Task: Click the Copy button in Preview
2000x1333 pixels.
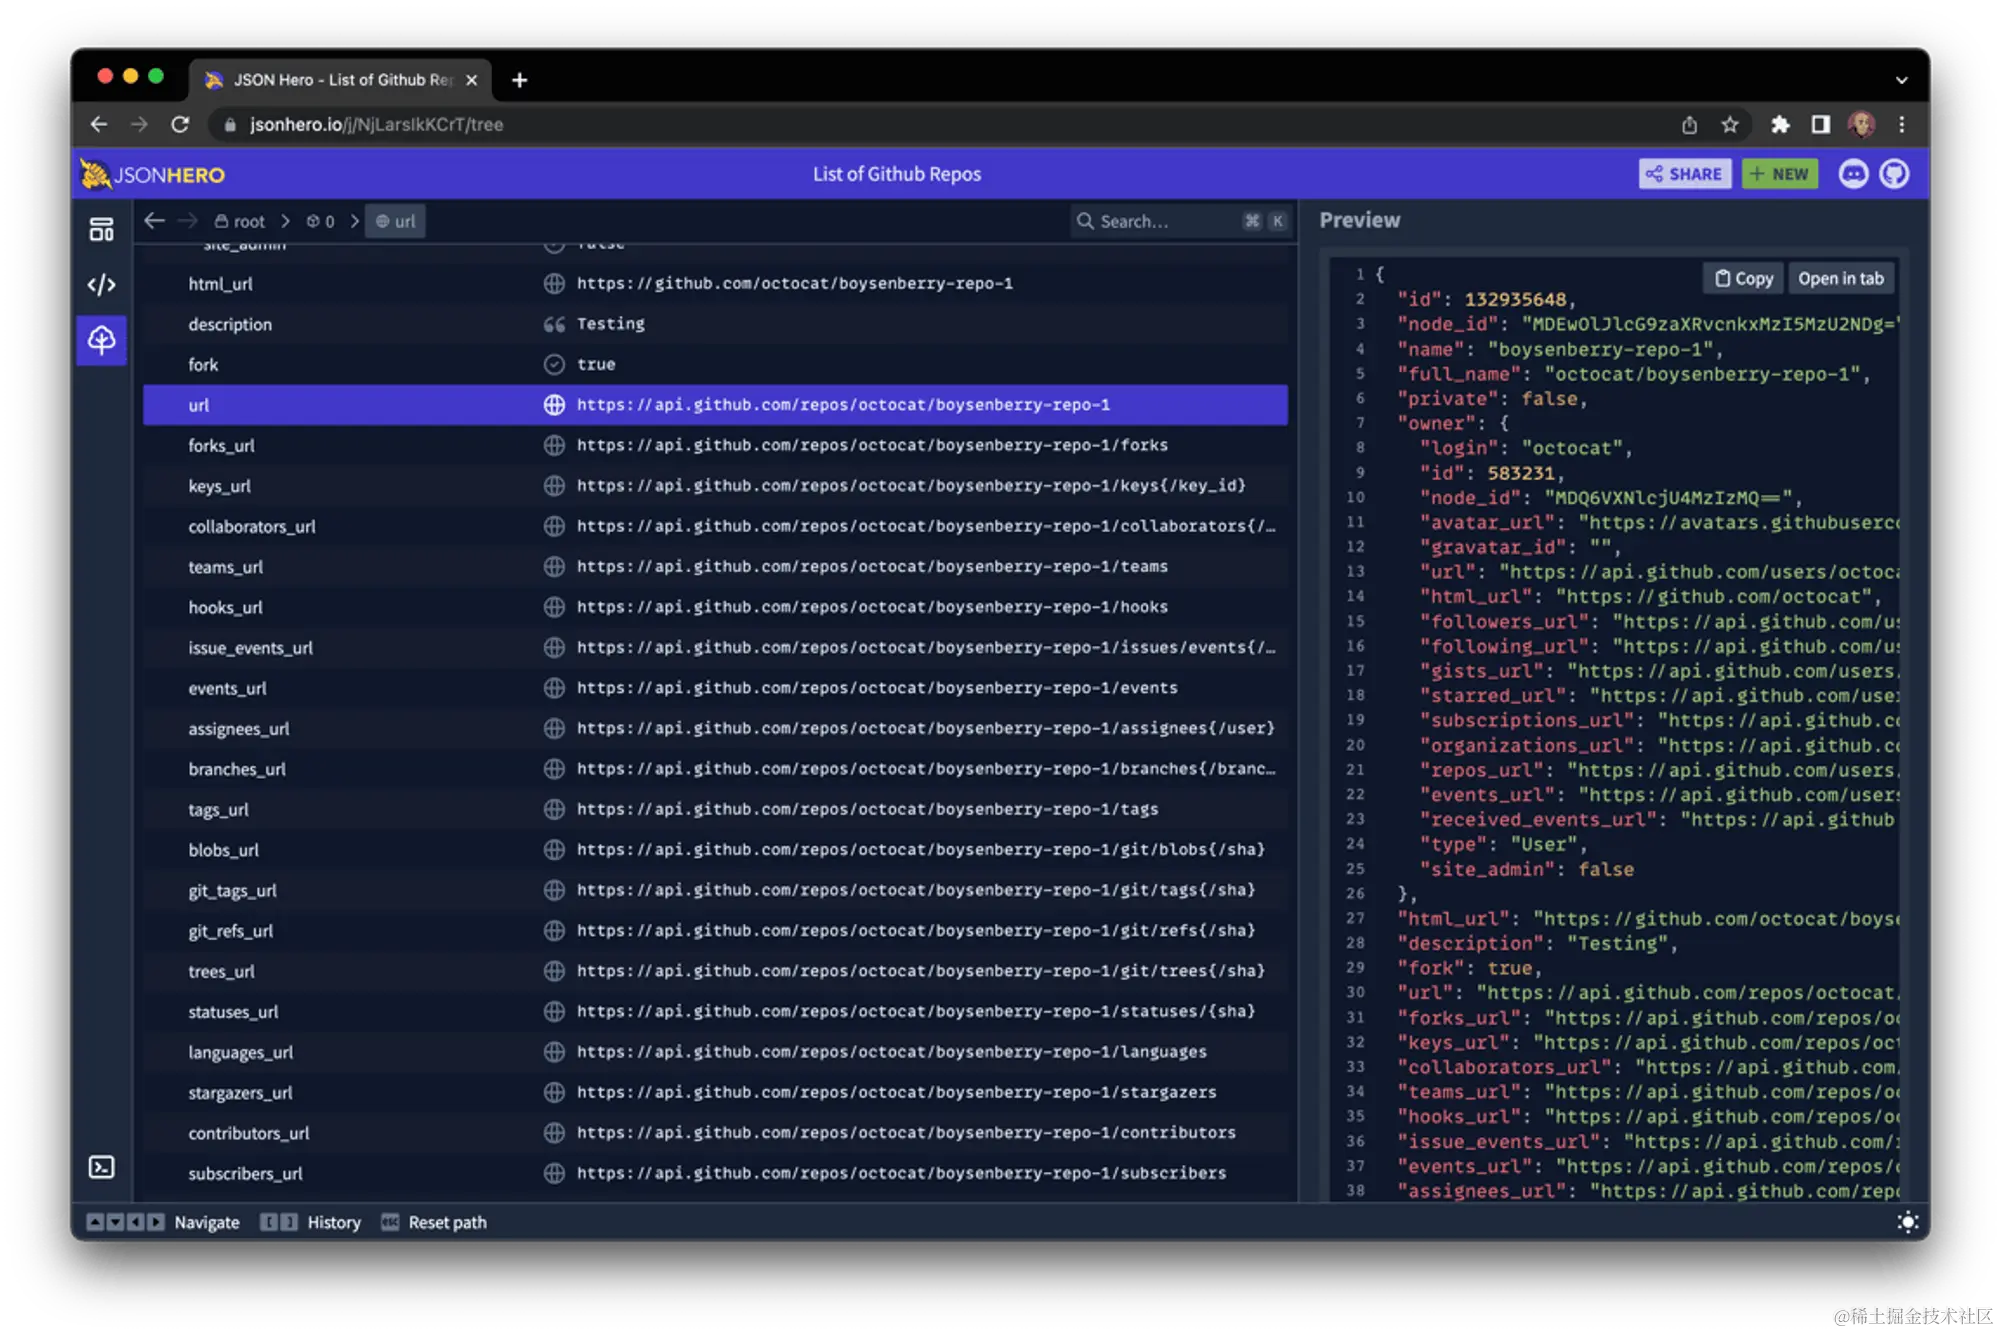Action: click(x=1743, y=279)
